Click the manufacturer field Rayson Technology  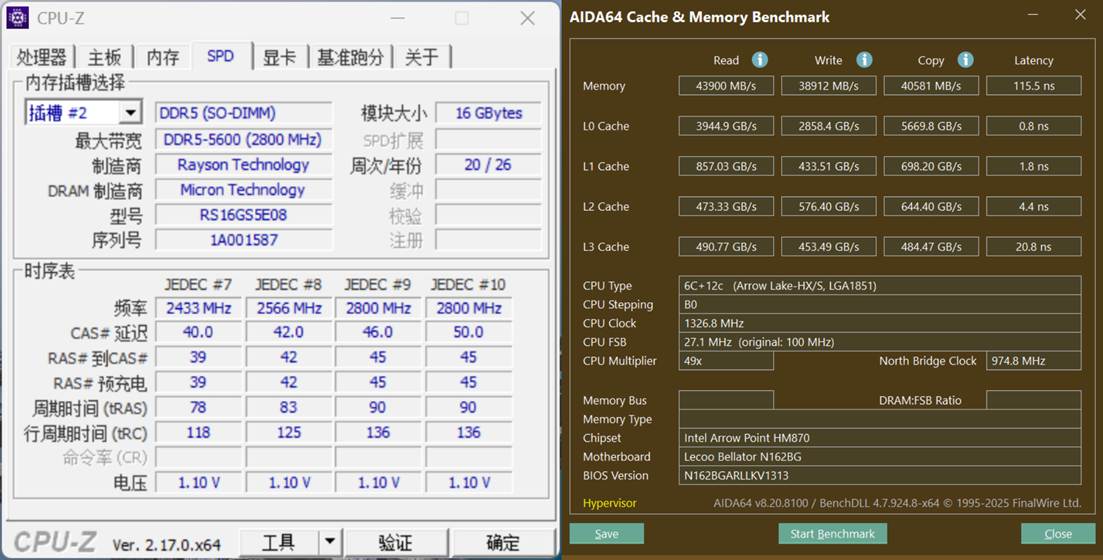pos(243,165)
